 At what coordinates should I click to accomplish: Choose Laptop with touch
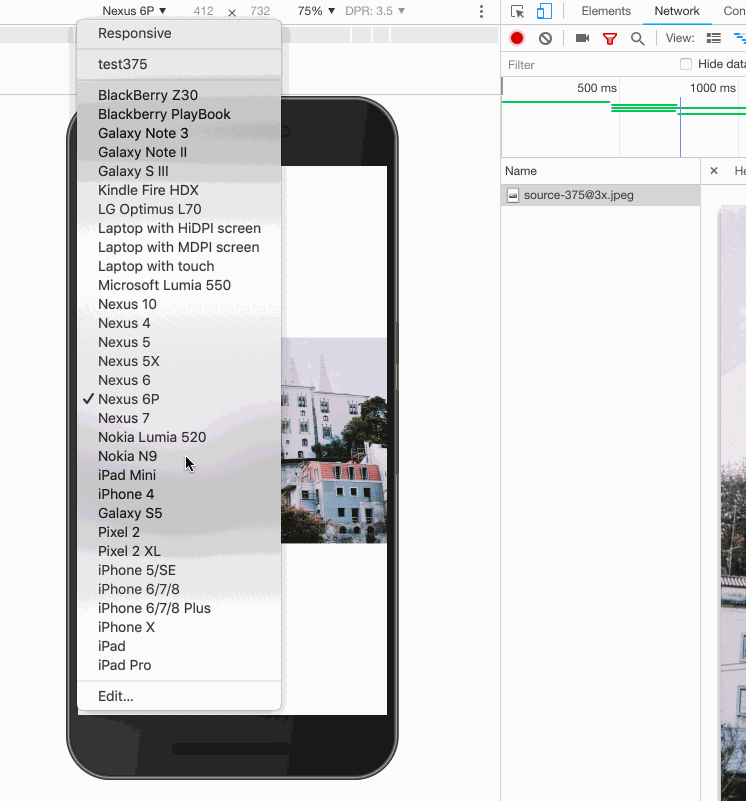[179, 266]
